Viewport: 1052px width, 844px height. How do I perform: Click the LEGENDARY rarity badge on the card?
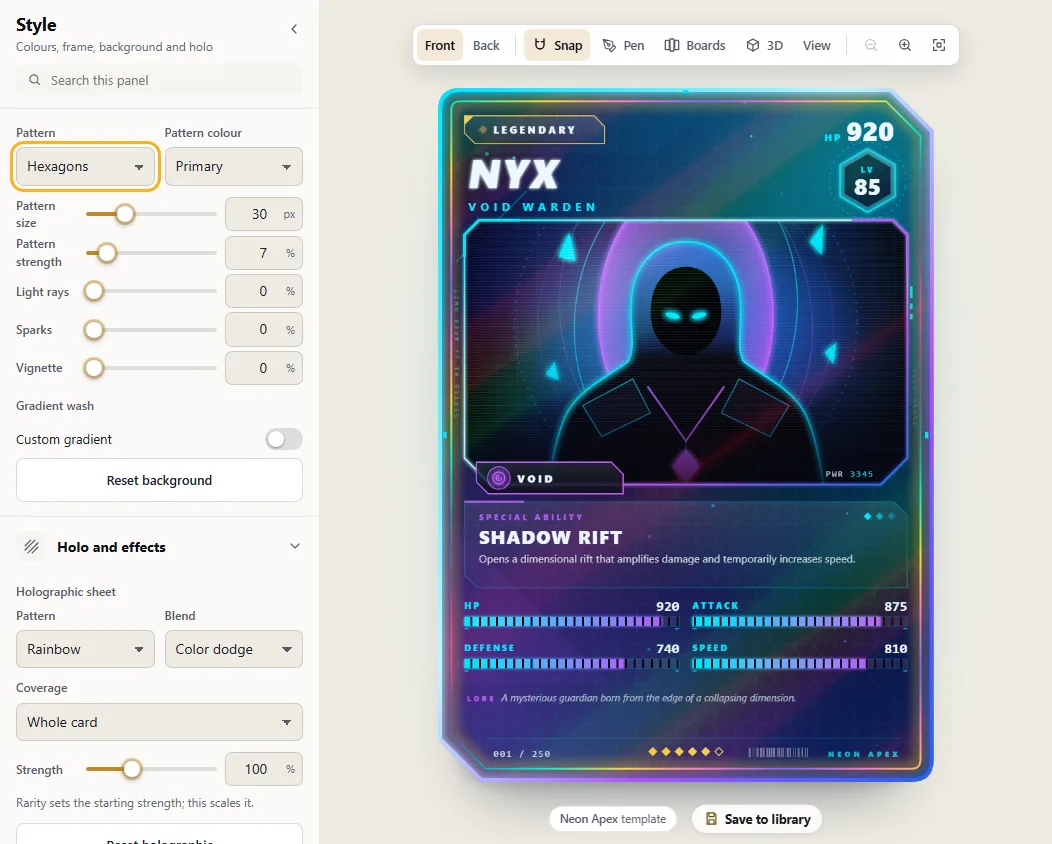point(534,129)
